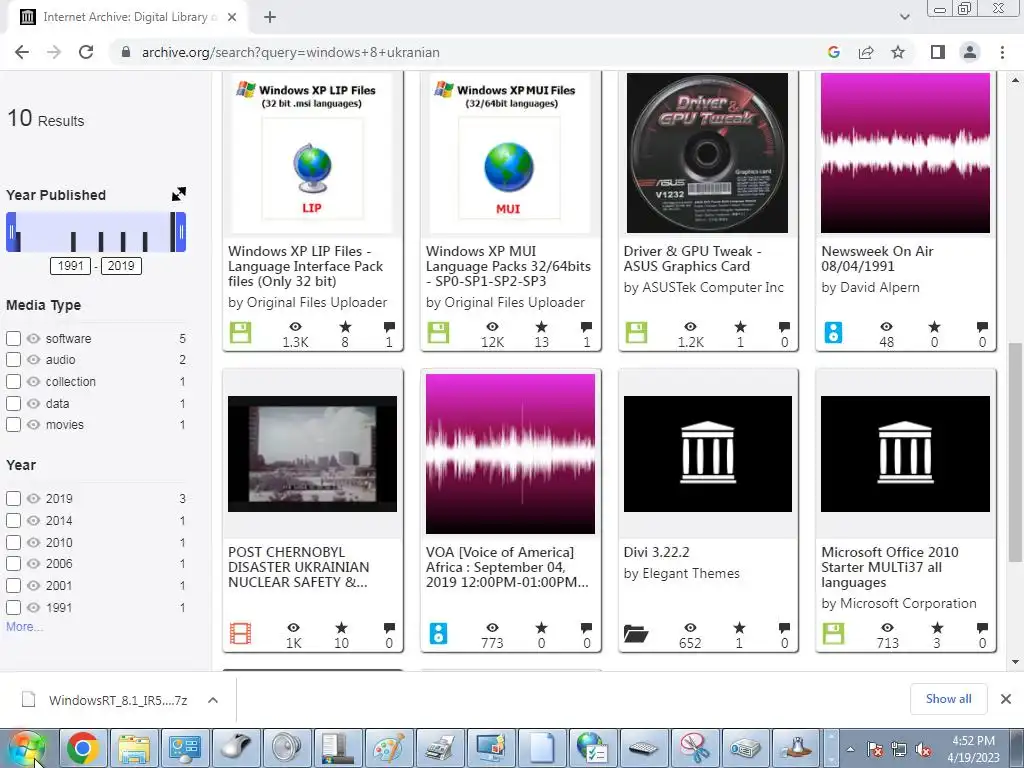Show all downloads
The height and width of the screenshot is (768, 1024).
point(948,699)
